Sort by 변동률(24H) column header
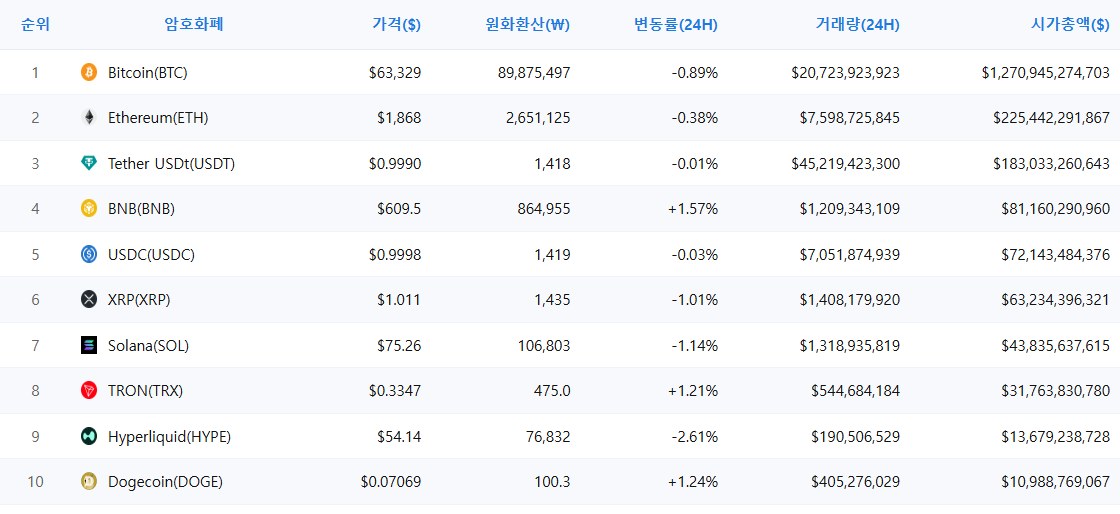 (x=676, y=25)
